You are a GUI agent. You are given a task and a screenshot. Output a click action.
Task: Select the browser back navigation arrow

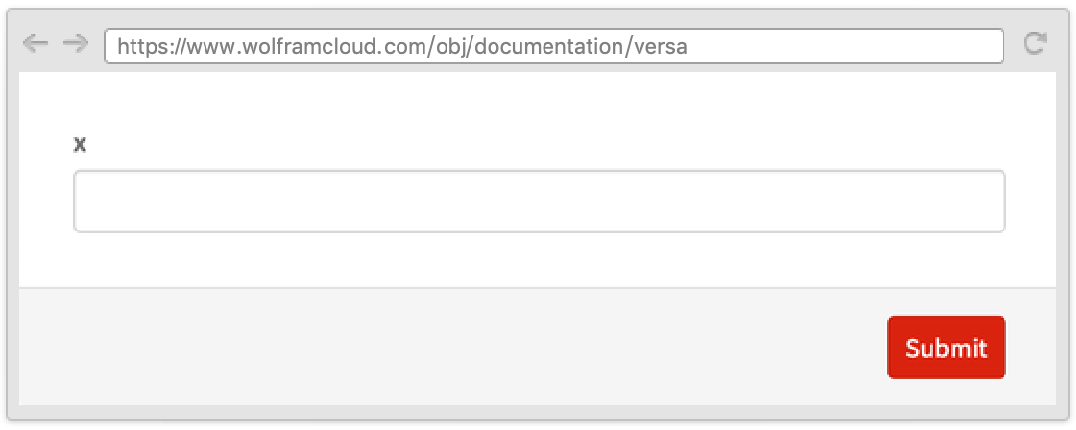[35, 44]
